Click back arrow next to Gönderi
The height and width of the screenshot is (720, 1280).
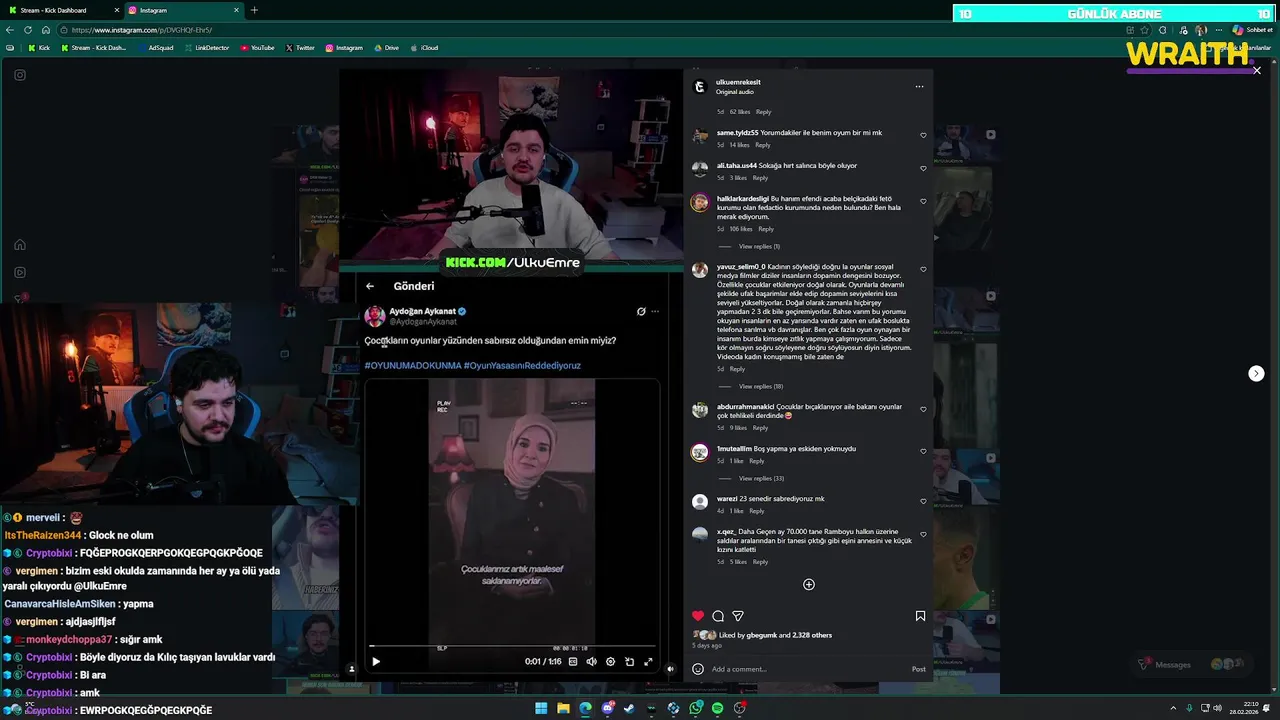(370, 286)
